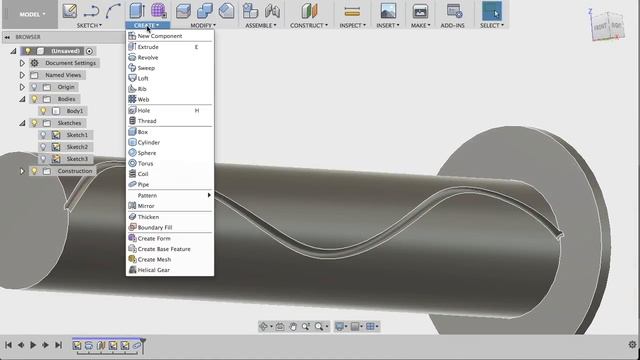Click the first sketch feature in timeline
The width and height of the screenshot is (640, 360).
pyautogui.click(x=77, y=346)
